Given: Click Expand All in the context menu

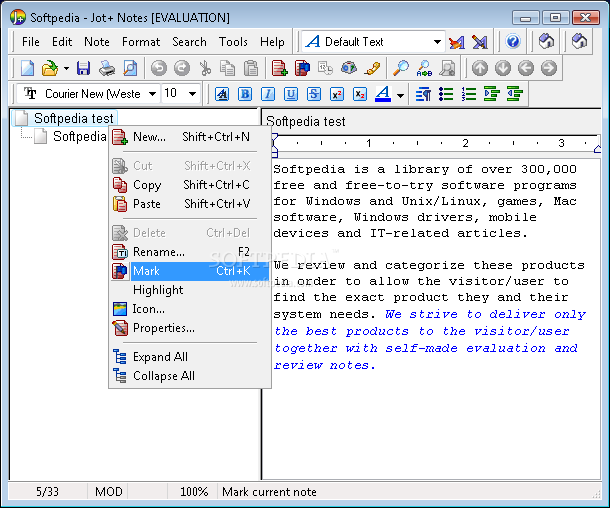Looking at the screenshot, I should (x=190, y=357).
